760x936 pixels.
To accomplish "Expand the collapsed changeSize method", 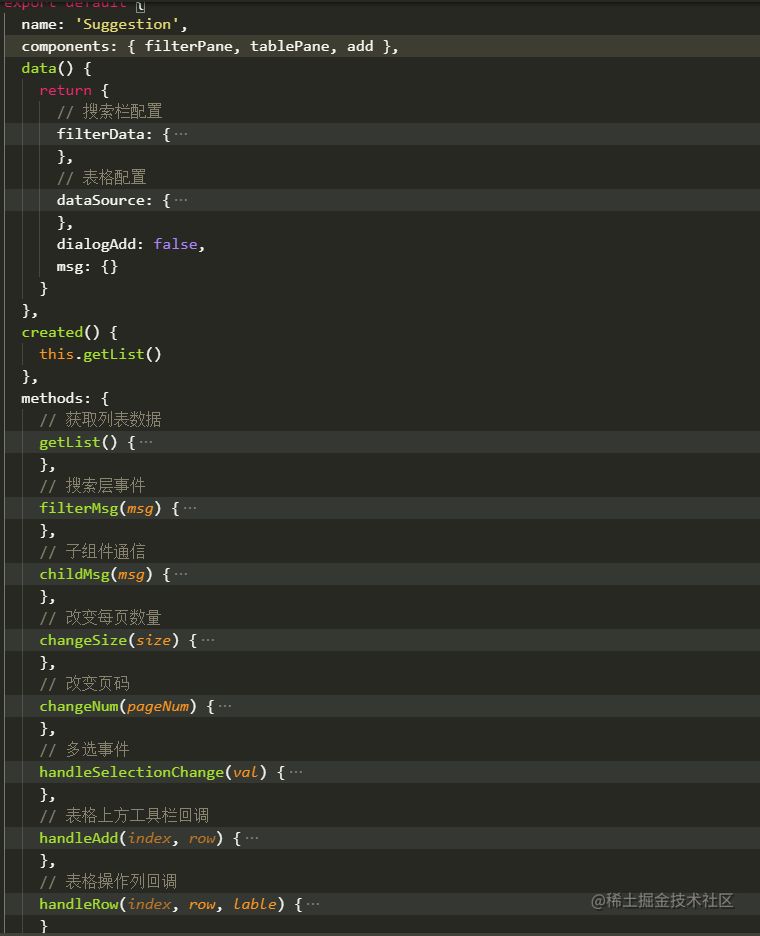I will click(x=207, y=640).
